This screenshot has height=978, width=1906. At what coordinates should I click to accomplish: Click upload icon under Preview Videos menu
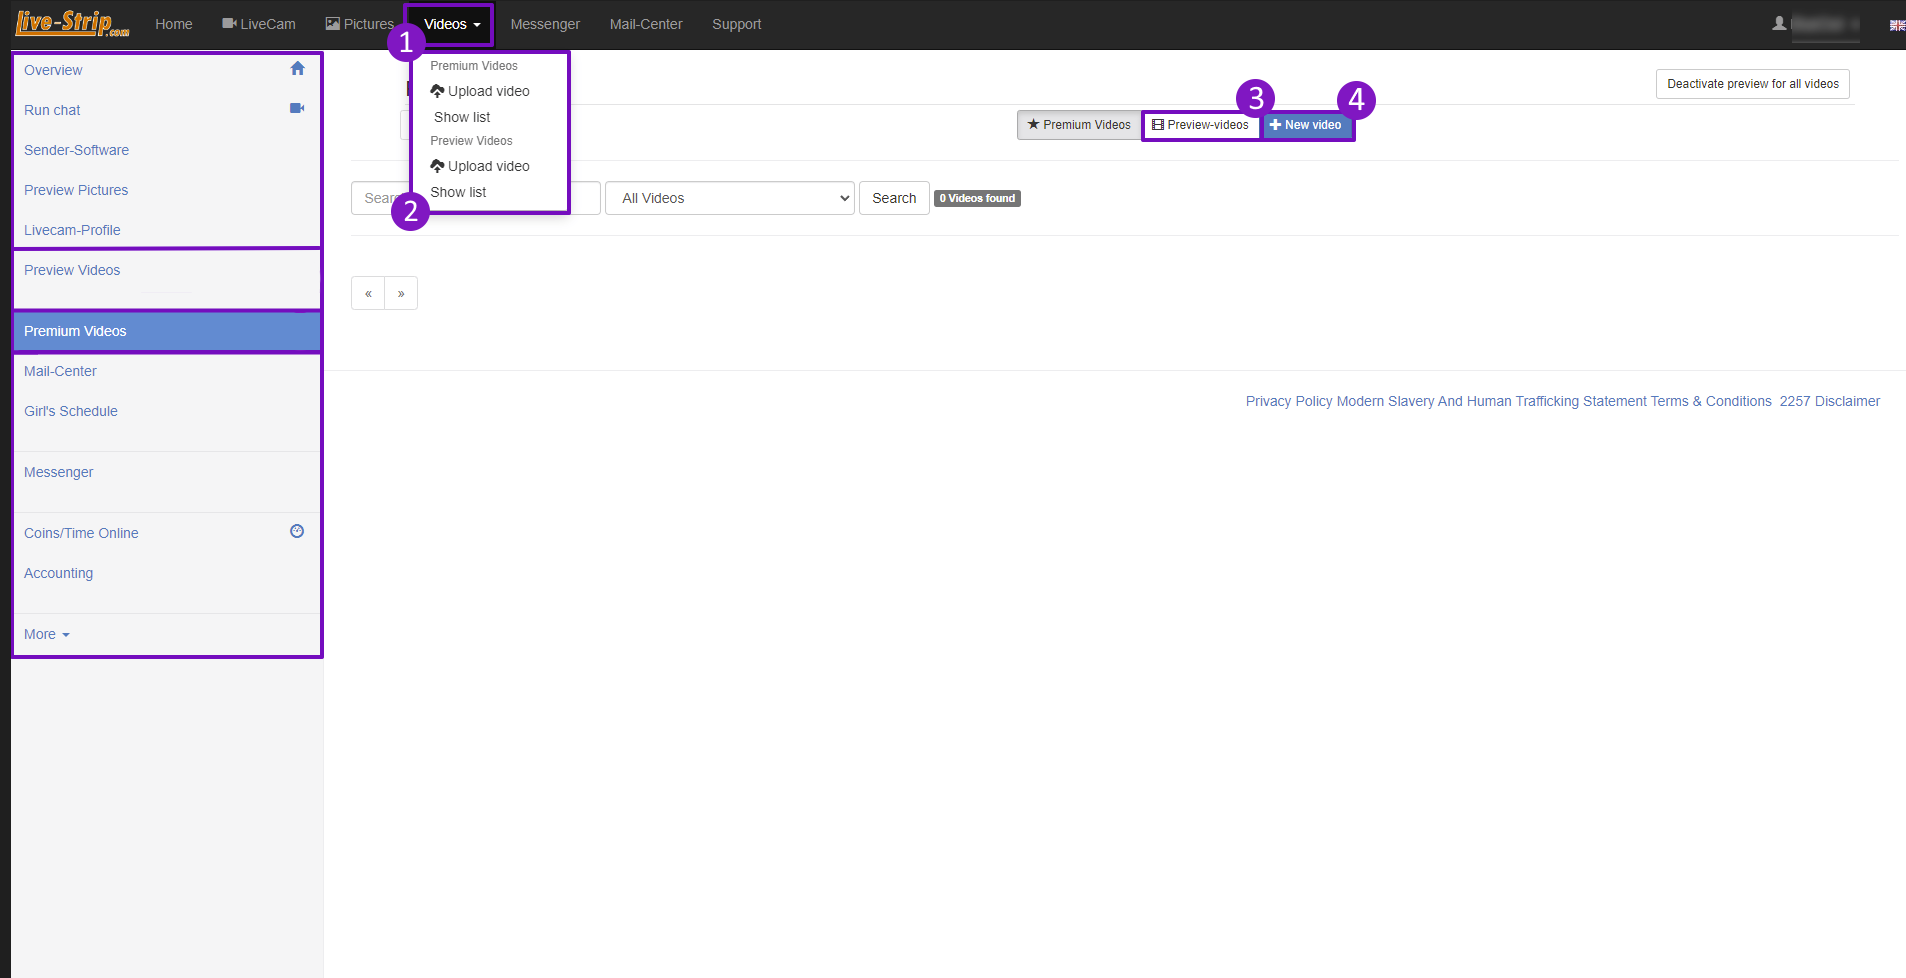click(x=437, y=166)
